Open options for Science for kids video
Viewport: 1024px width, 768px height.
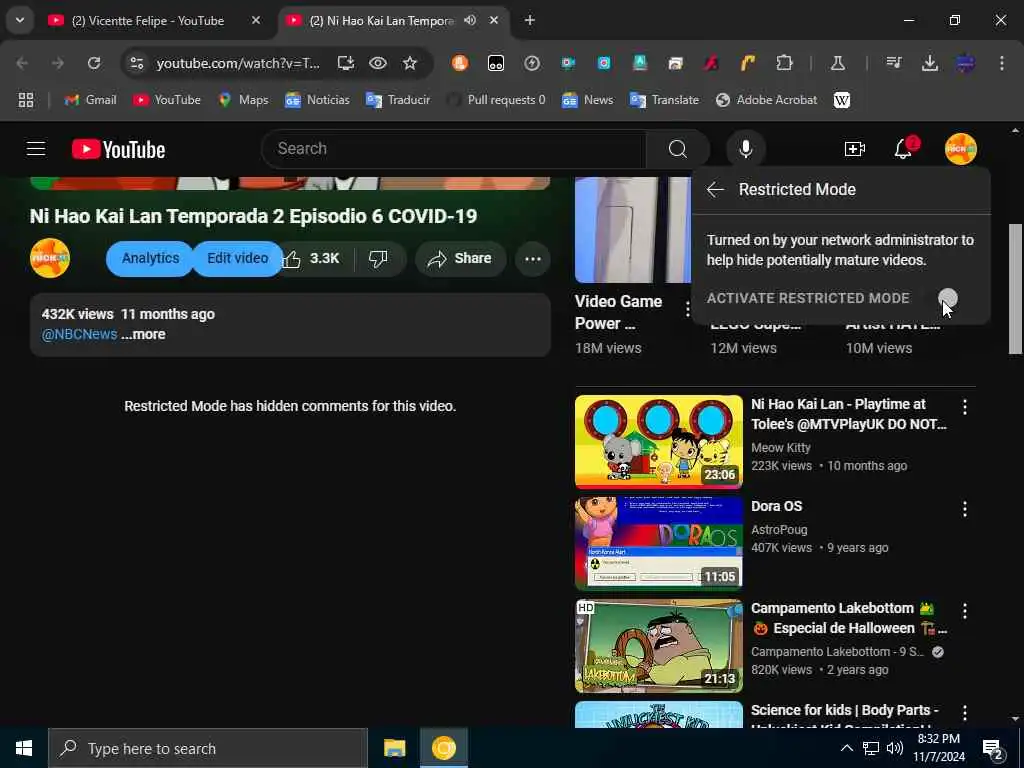[965, 713]
